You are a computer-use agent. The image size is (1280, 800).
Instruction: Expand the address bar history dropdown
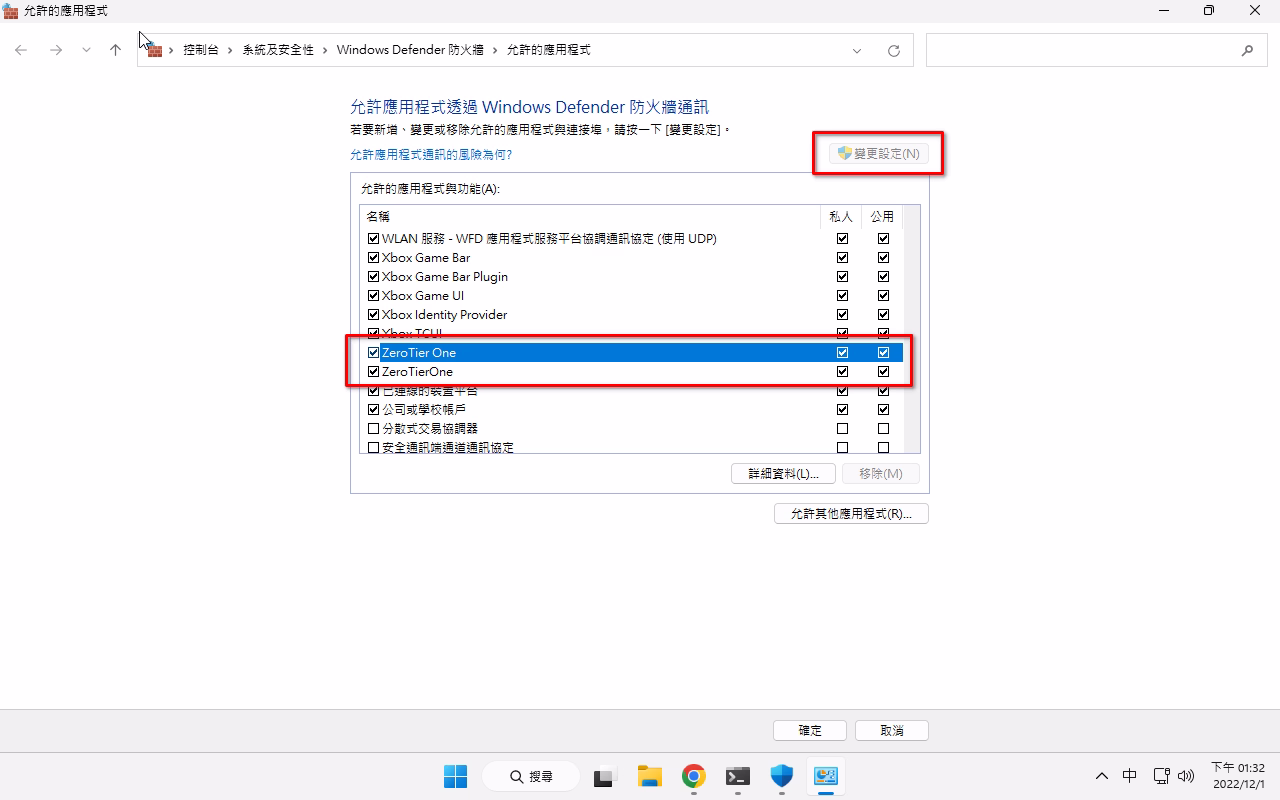857,51
